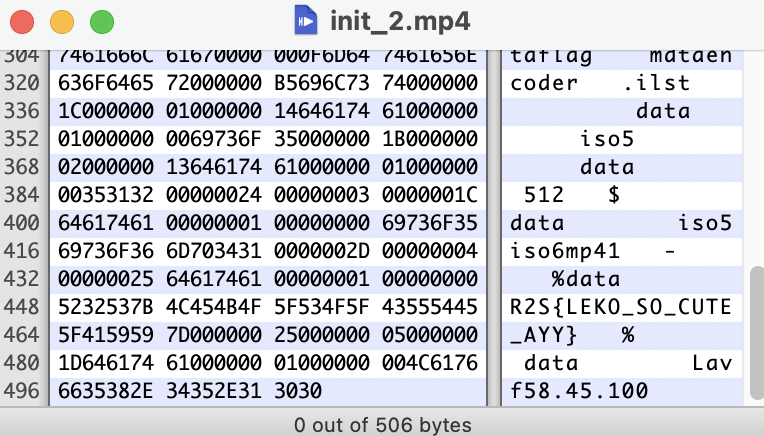Image resolution: width=764 pixels, height=436 pixels.
Task: Minimize window with the yellow button
Action: [x=62, y=21]
